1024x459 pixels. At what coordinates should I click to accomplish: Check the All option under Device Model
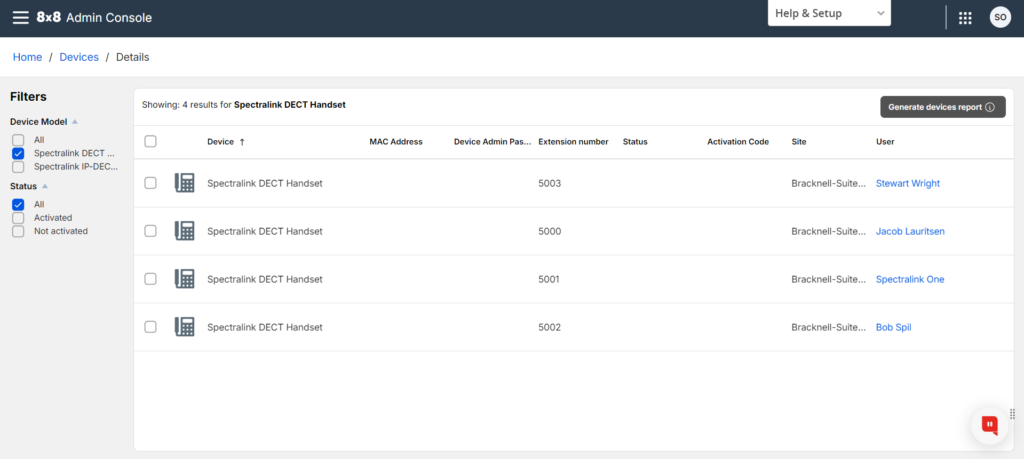(x=18, y=140)
